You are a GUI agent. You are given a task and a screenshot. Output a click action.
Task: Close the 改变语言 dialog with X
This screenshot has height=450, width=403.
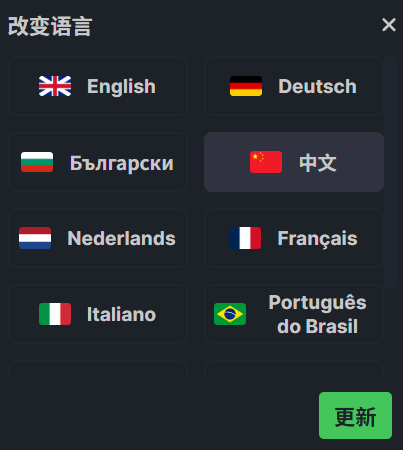click(x=389, y=25)
